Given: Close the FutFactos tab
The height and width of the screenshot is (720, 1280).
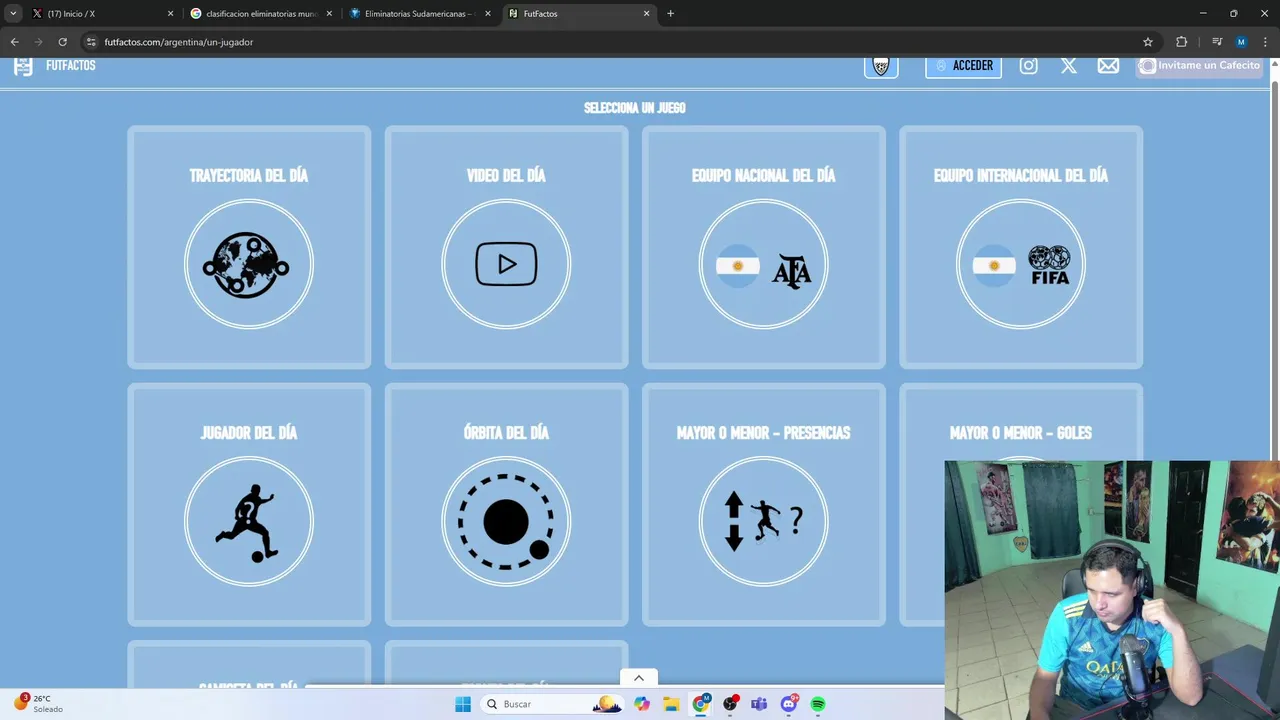Looking at the screenshot, I should (646, 14).
